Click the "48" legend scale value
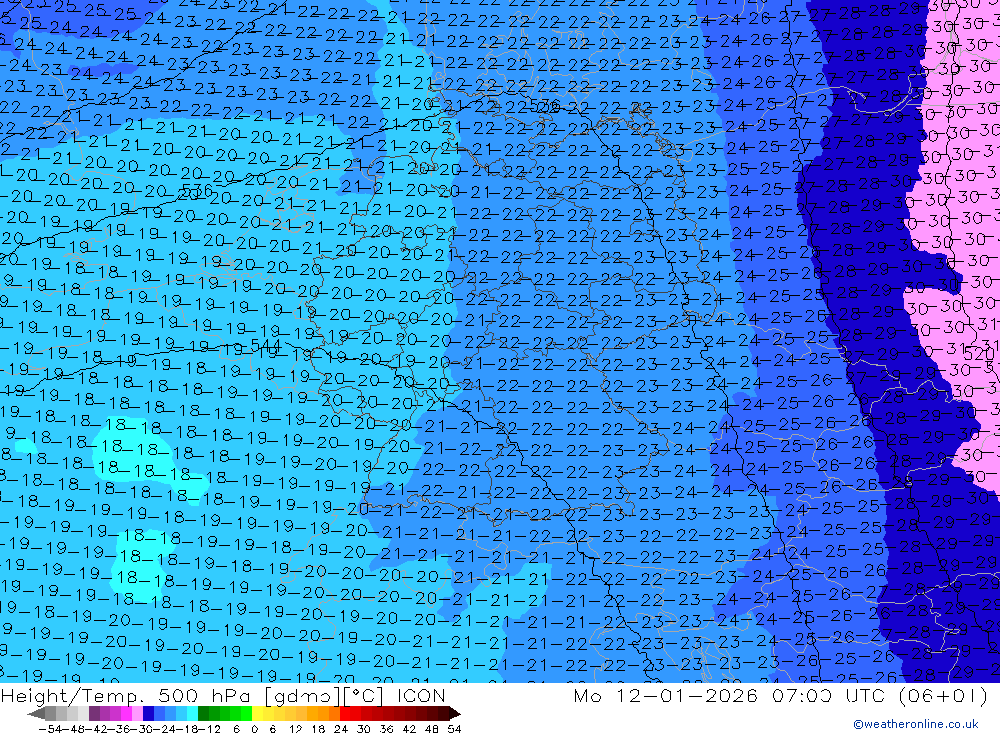 [x=431, y=727]
